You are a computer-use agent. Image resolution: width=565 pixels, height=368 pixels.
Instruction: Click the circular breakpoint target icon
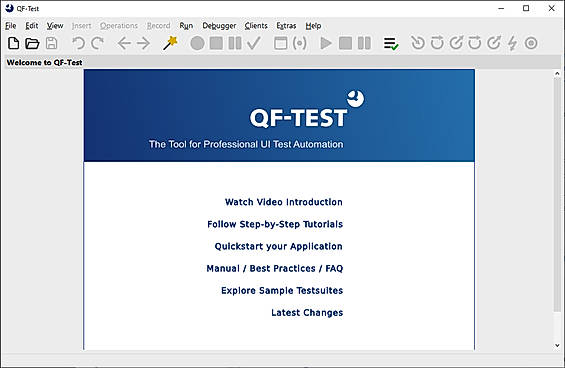click(x=531, y=43)
